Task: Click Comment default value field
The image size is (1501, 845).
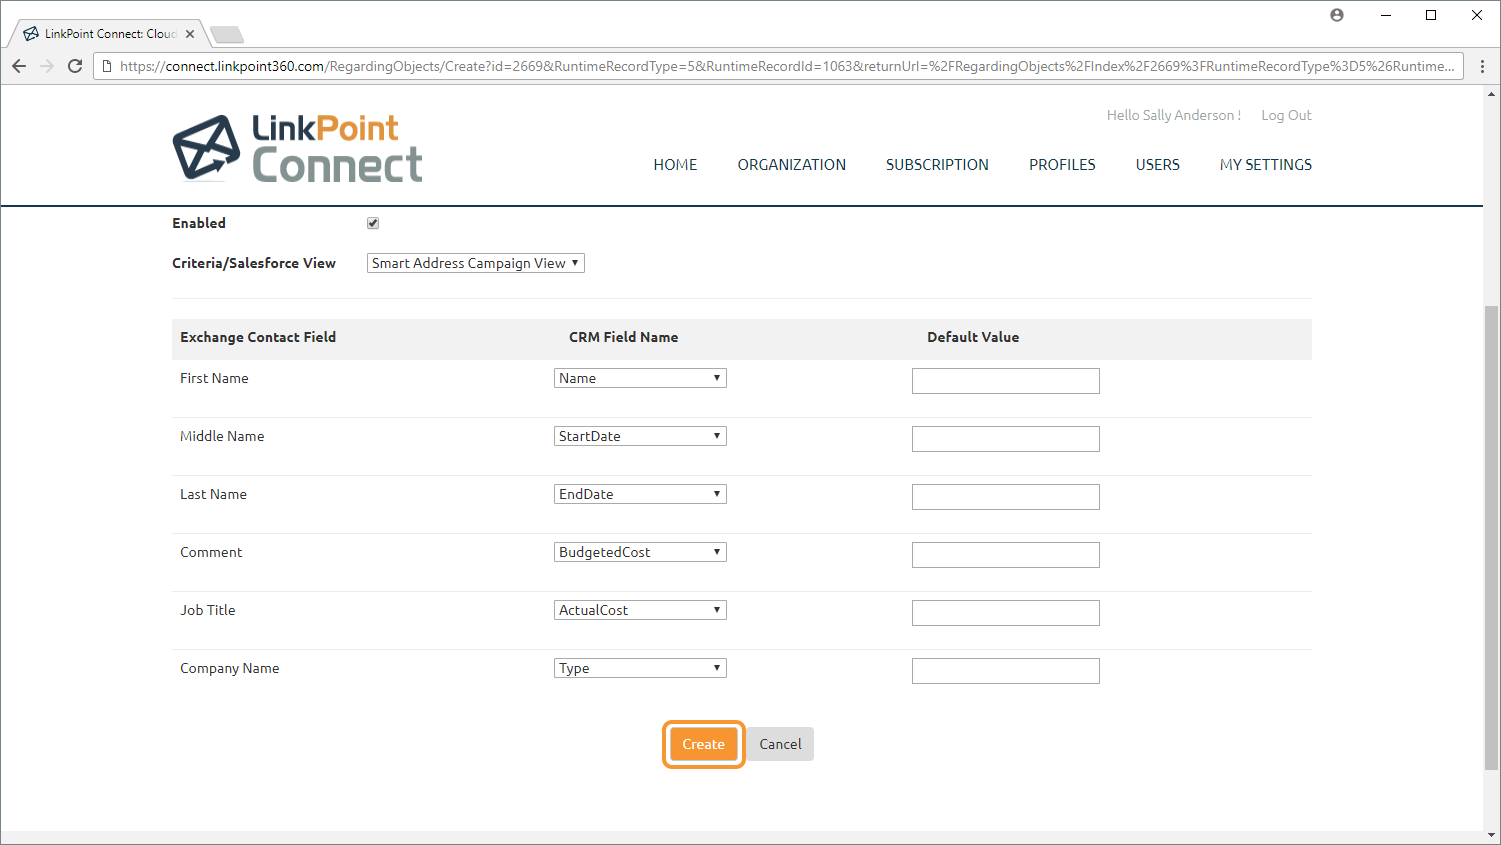Action: (1006, 555)
